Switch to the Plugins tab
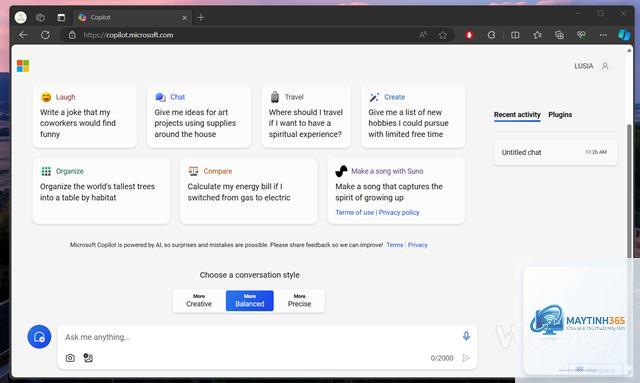The image size is (640, 383). (560, 115)
